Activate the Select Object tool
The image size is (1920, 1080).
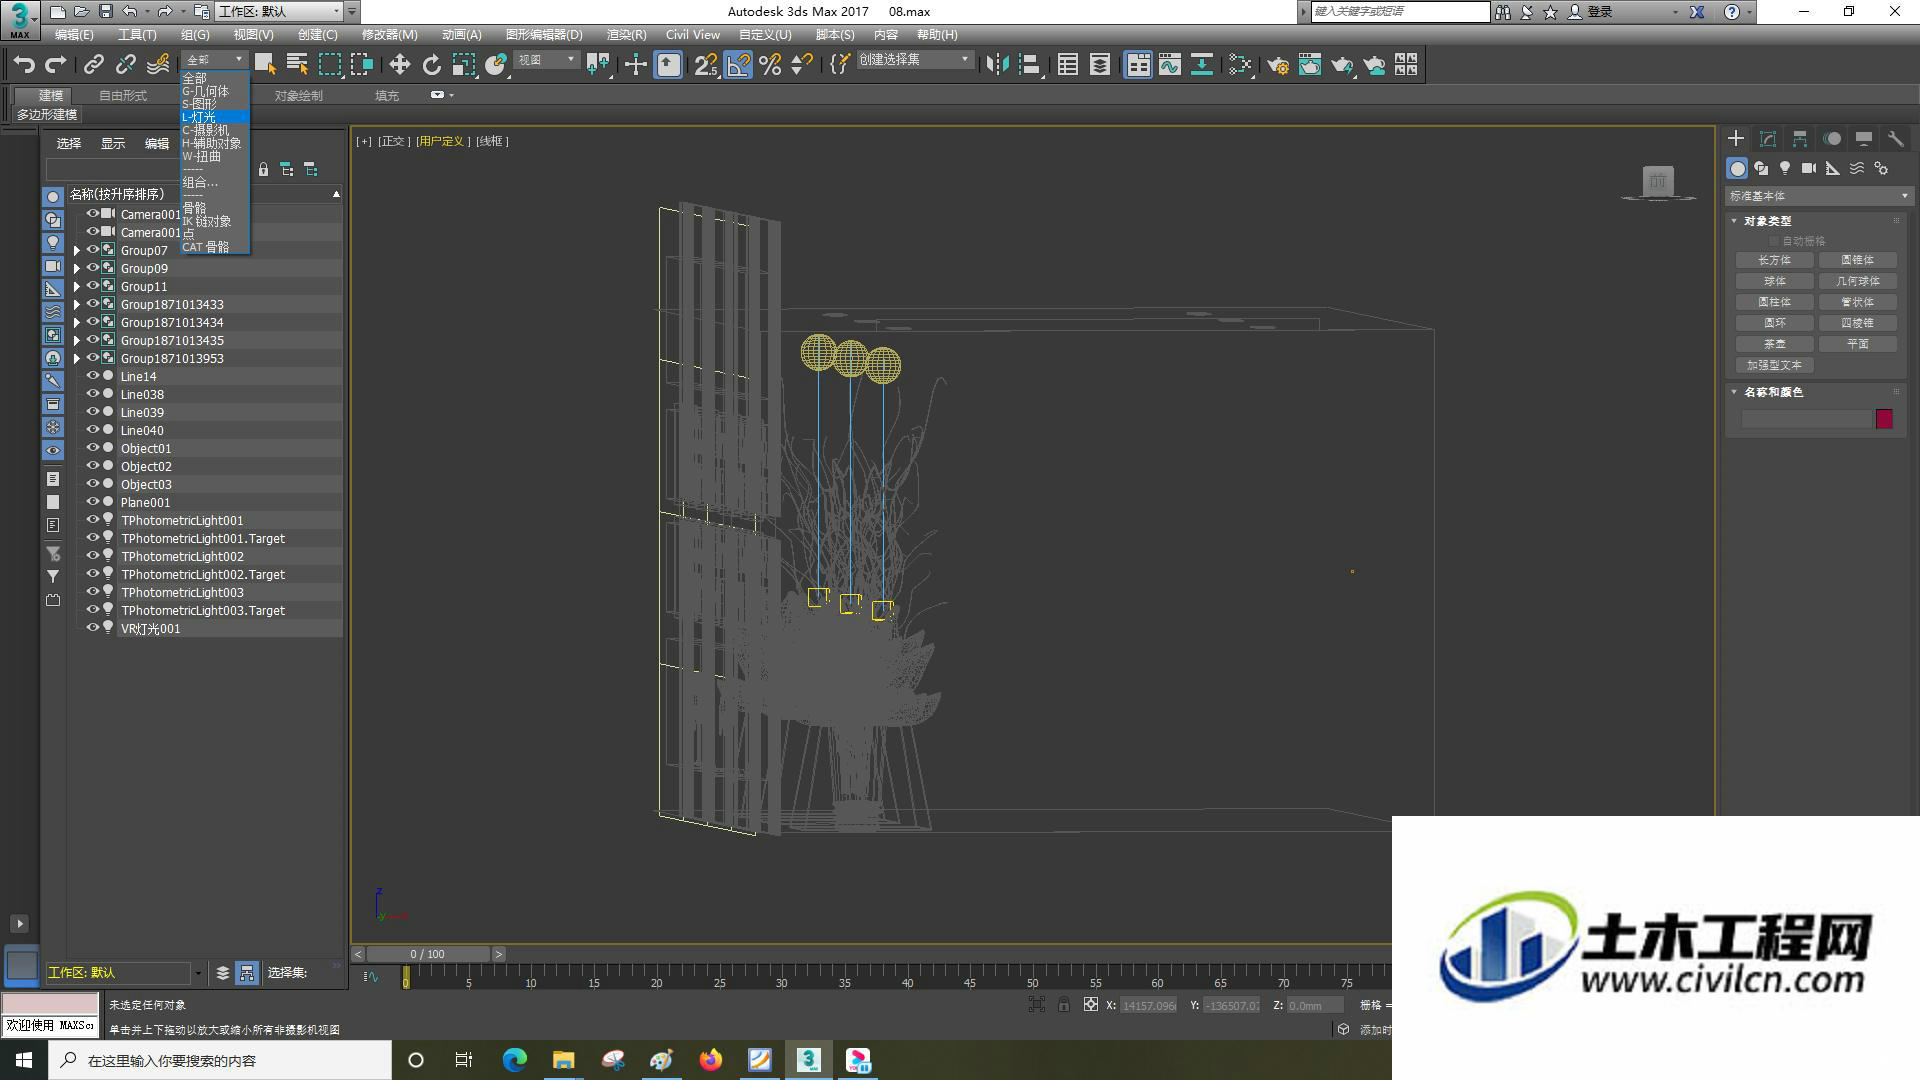coord(265,65)
